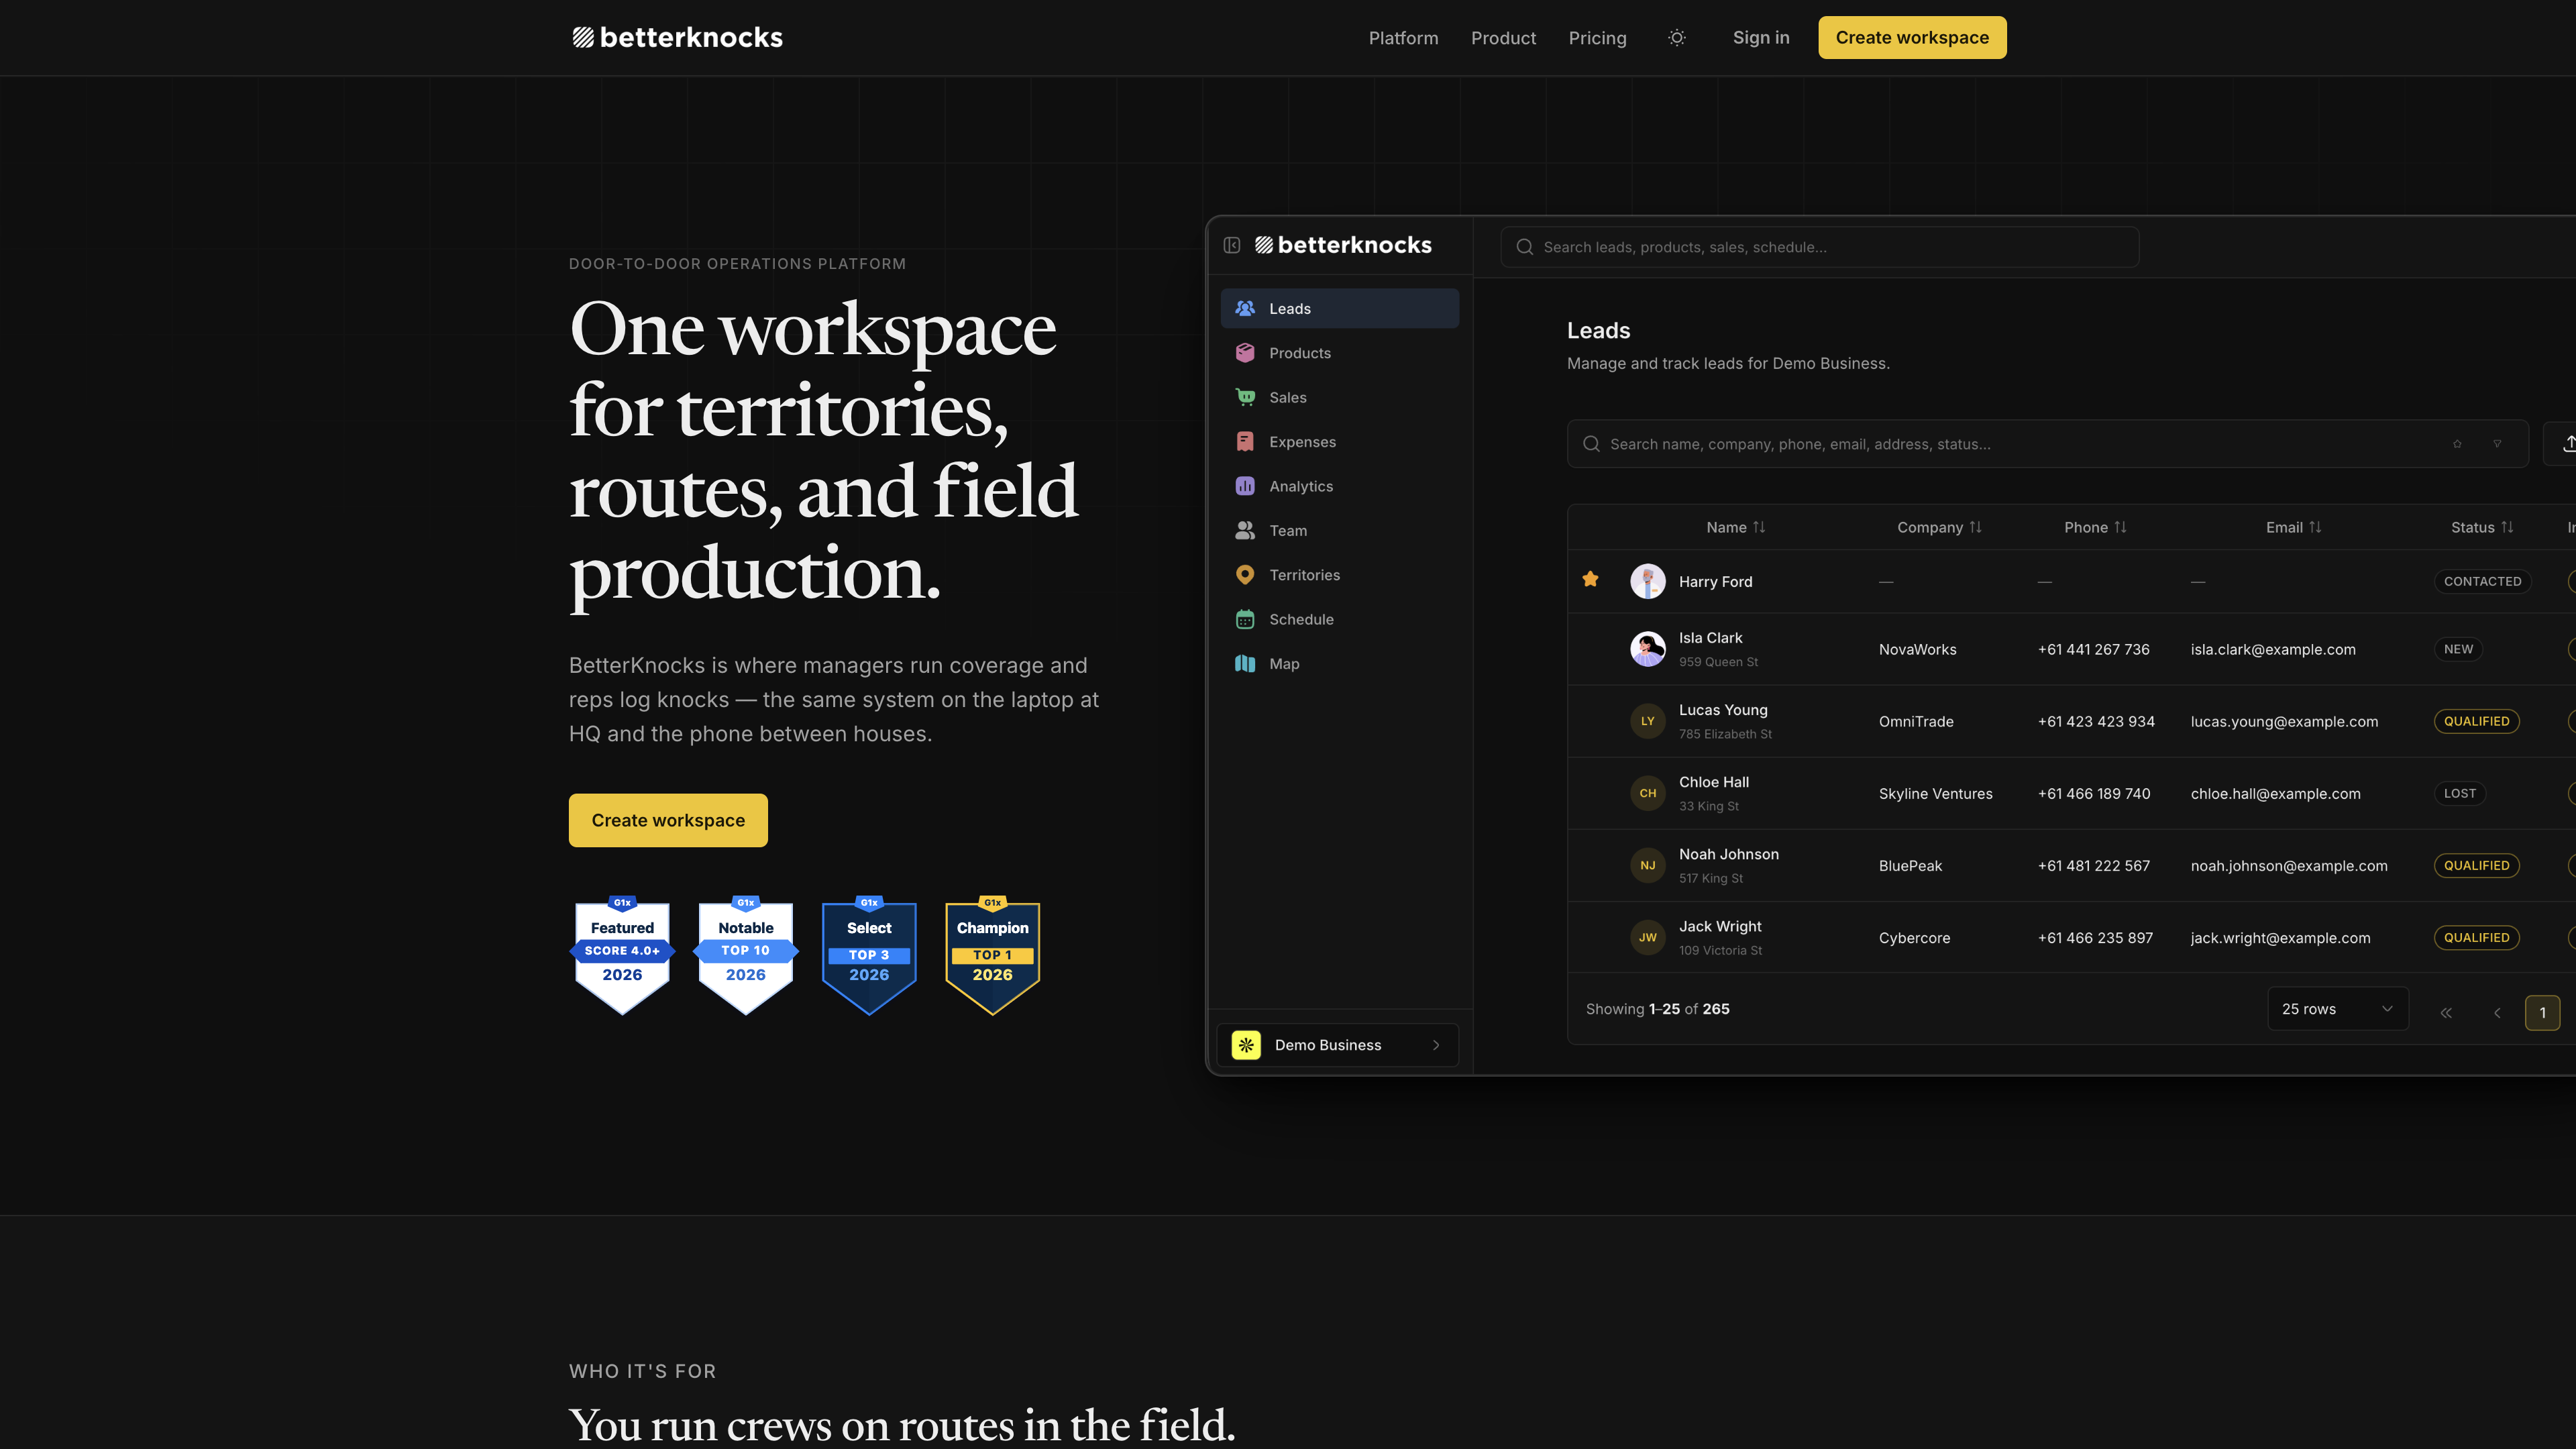Focus the Search name, company, phone field
This screenshot has width=2576, height=1449.
pos(2047,444)
